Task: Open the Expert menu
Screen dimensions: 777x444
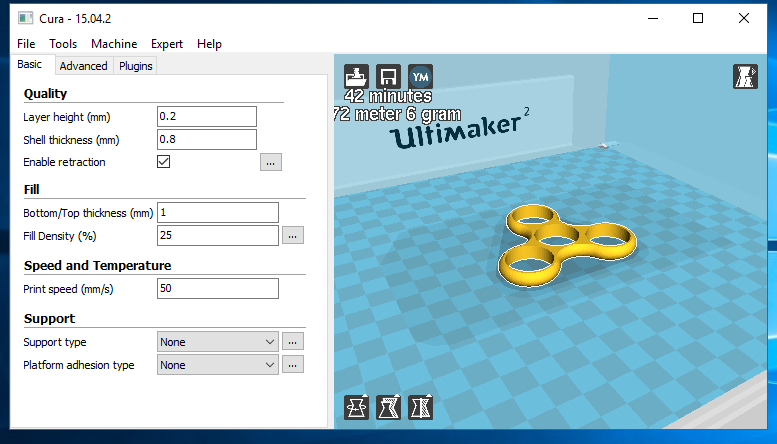Action: (166, 44)
